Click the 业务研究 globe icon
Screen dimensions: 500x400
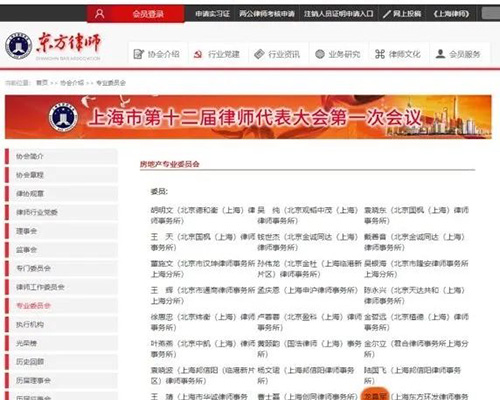tap(320, 54)
